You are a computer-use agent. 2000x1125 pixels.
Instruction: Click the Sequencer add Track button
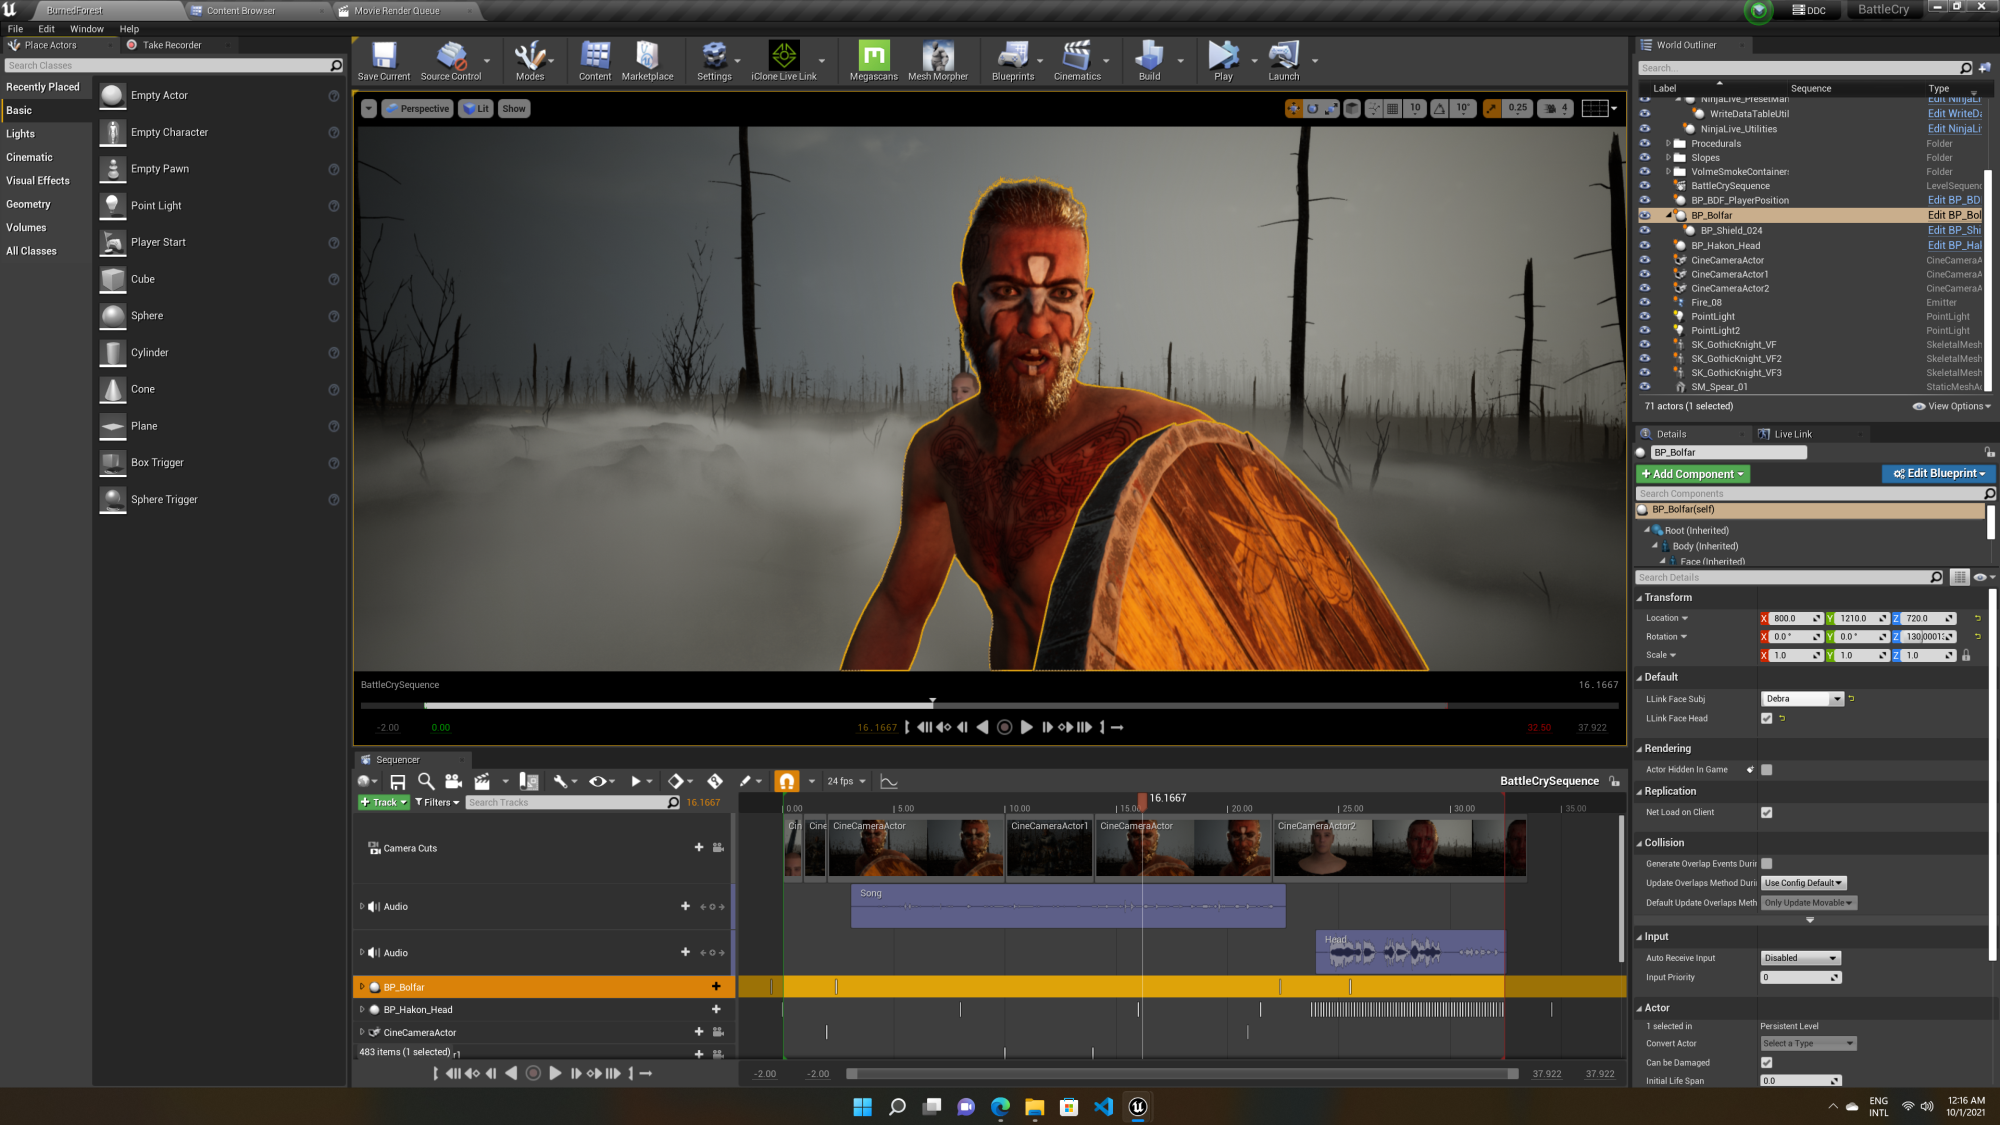tap(384, 802)
